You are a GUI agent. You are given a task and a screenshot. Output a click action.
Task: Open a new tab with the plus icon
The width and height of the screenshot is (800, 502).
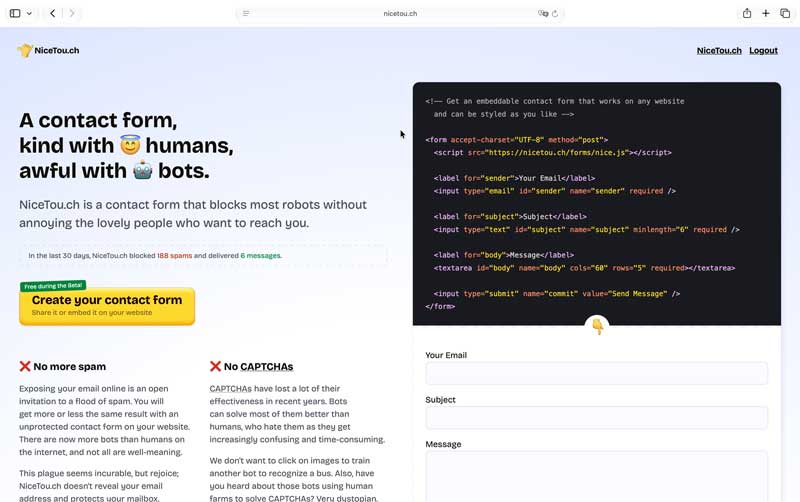766,13
